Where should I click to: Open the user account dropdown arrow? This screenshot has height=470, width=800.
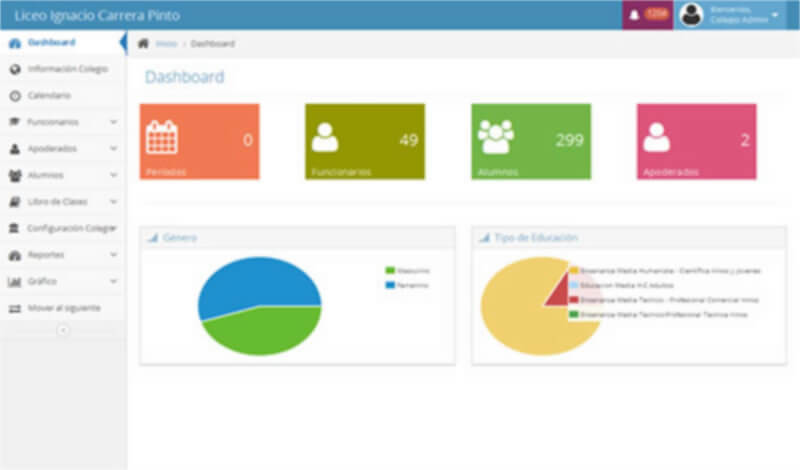click(775, 15)
